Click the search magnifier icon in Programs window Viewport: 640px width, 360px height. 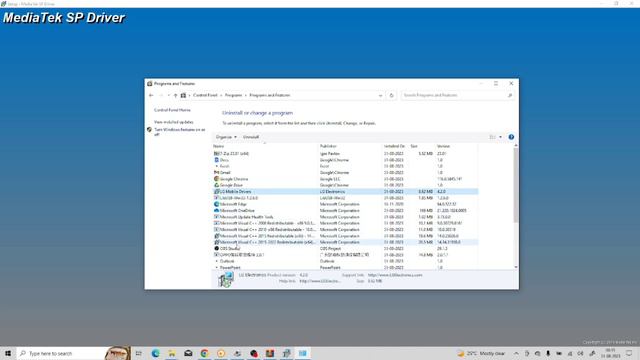510,96
